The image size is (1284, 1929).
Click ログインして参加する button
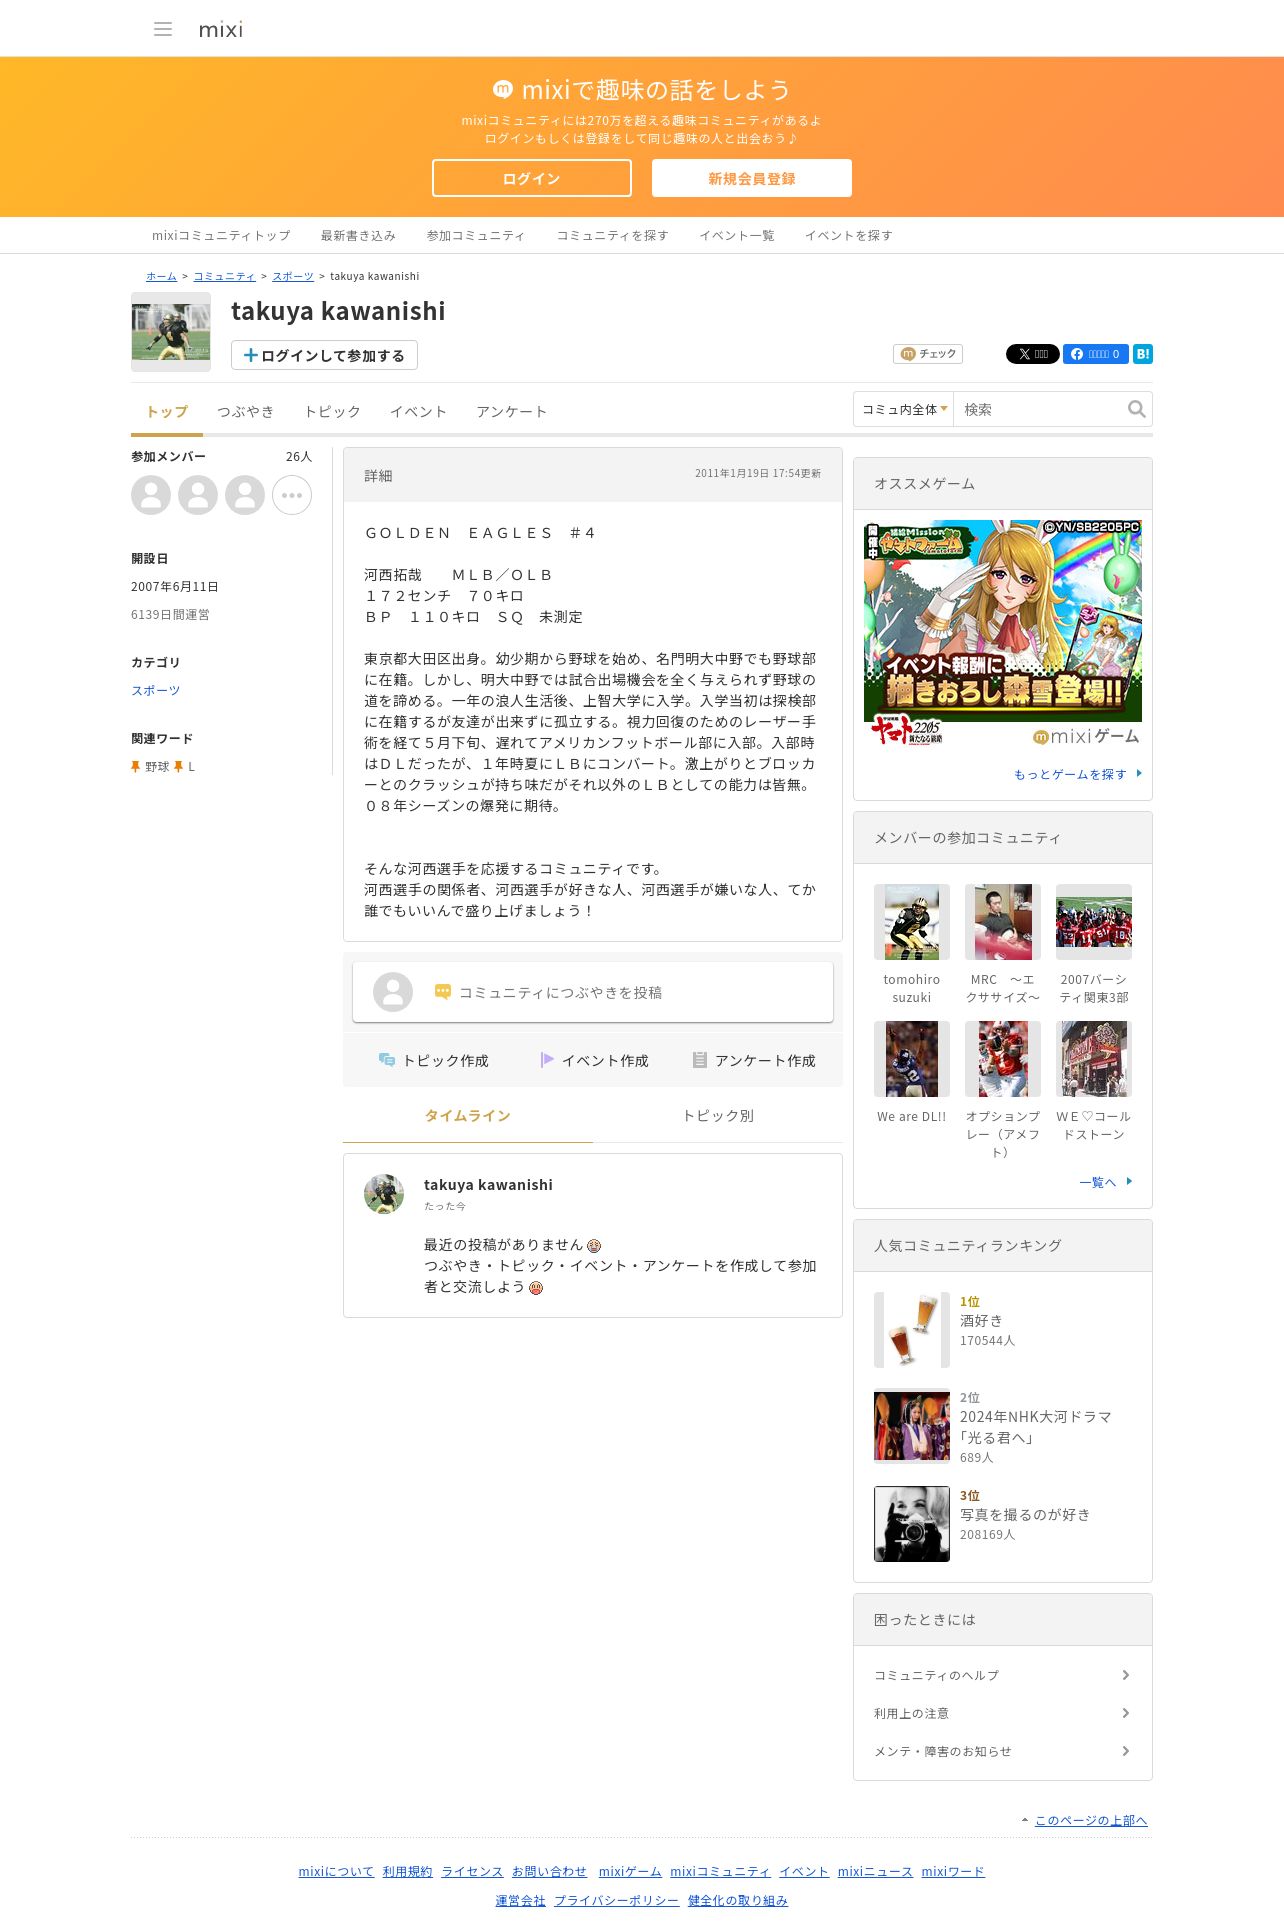(324, 355)
